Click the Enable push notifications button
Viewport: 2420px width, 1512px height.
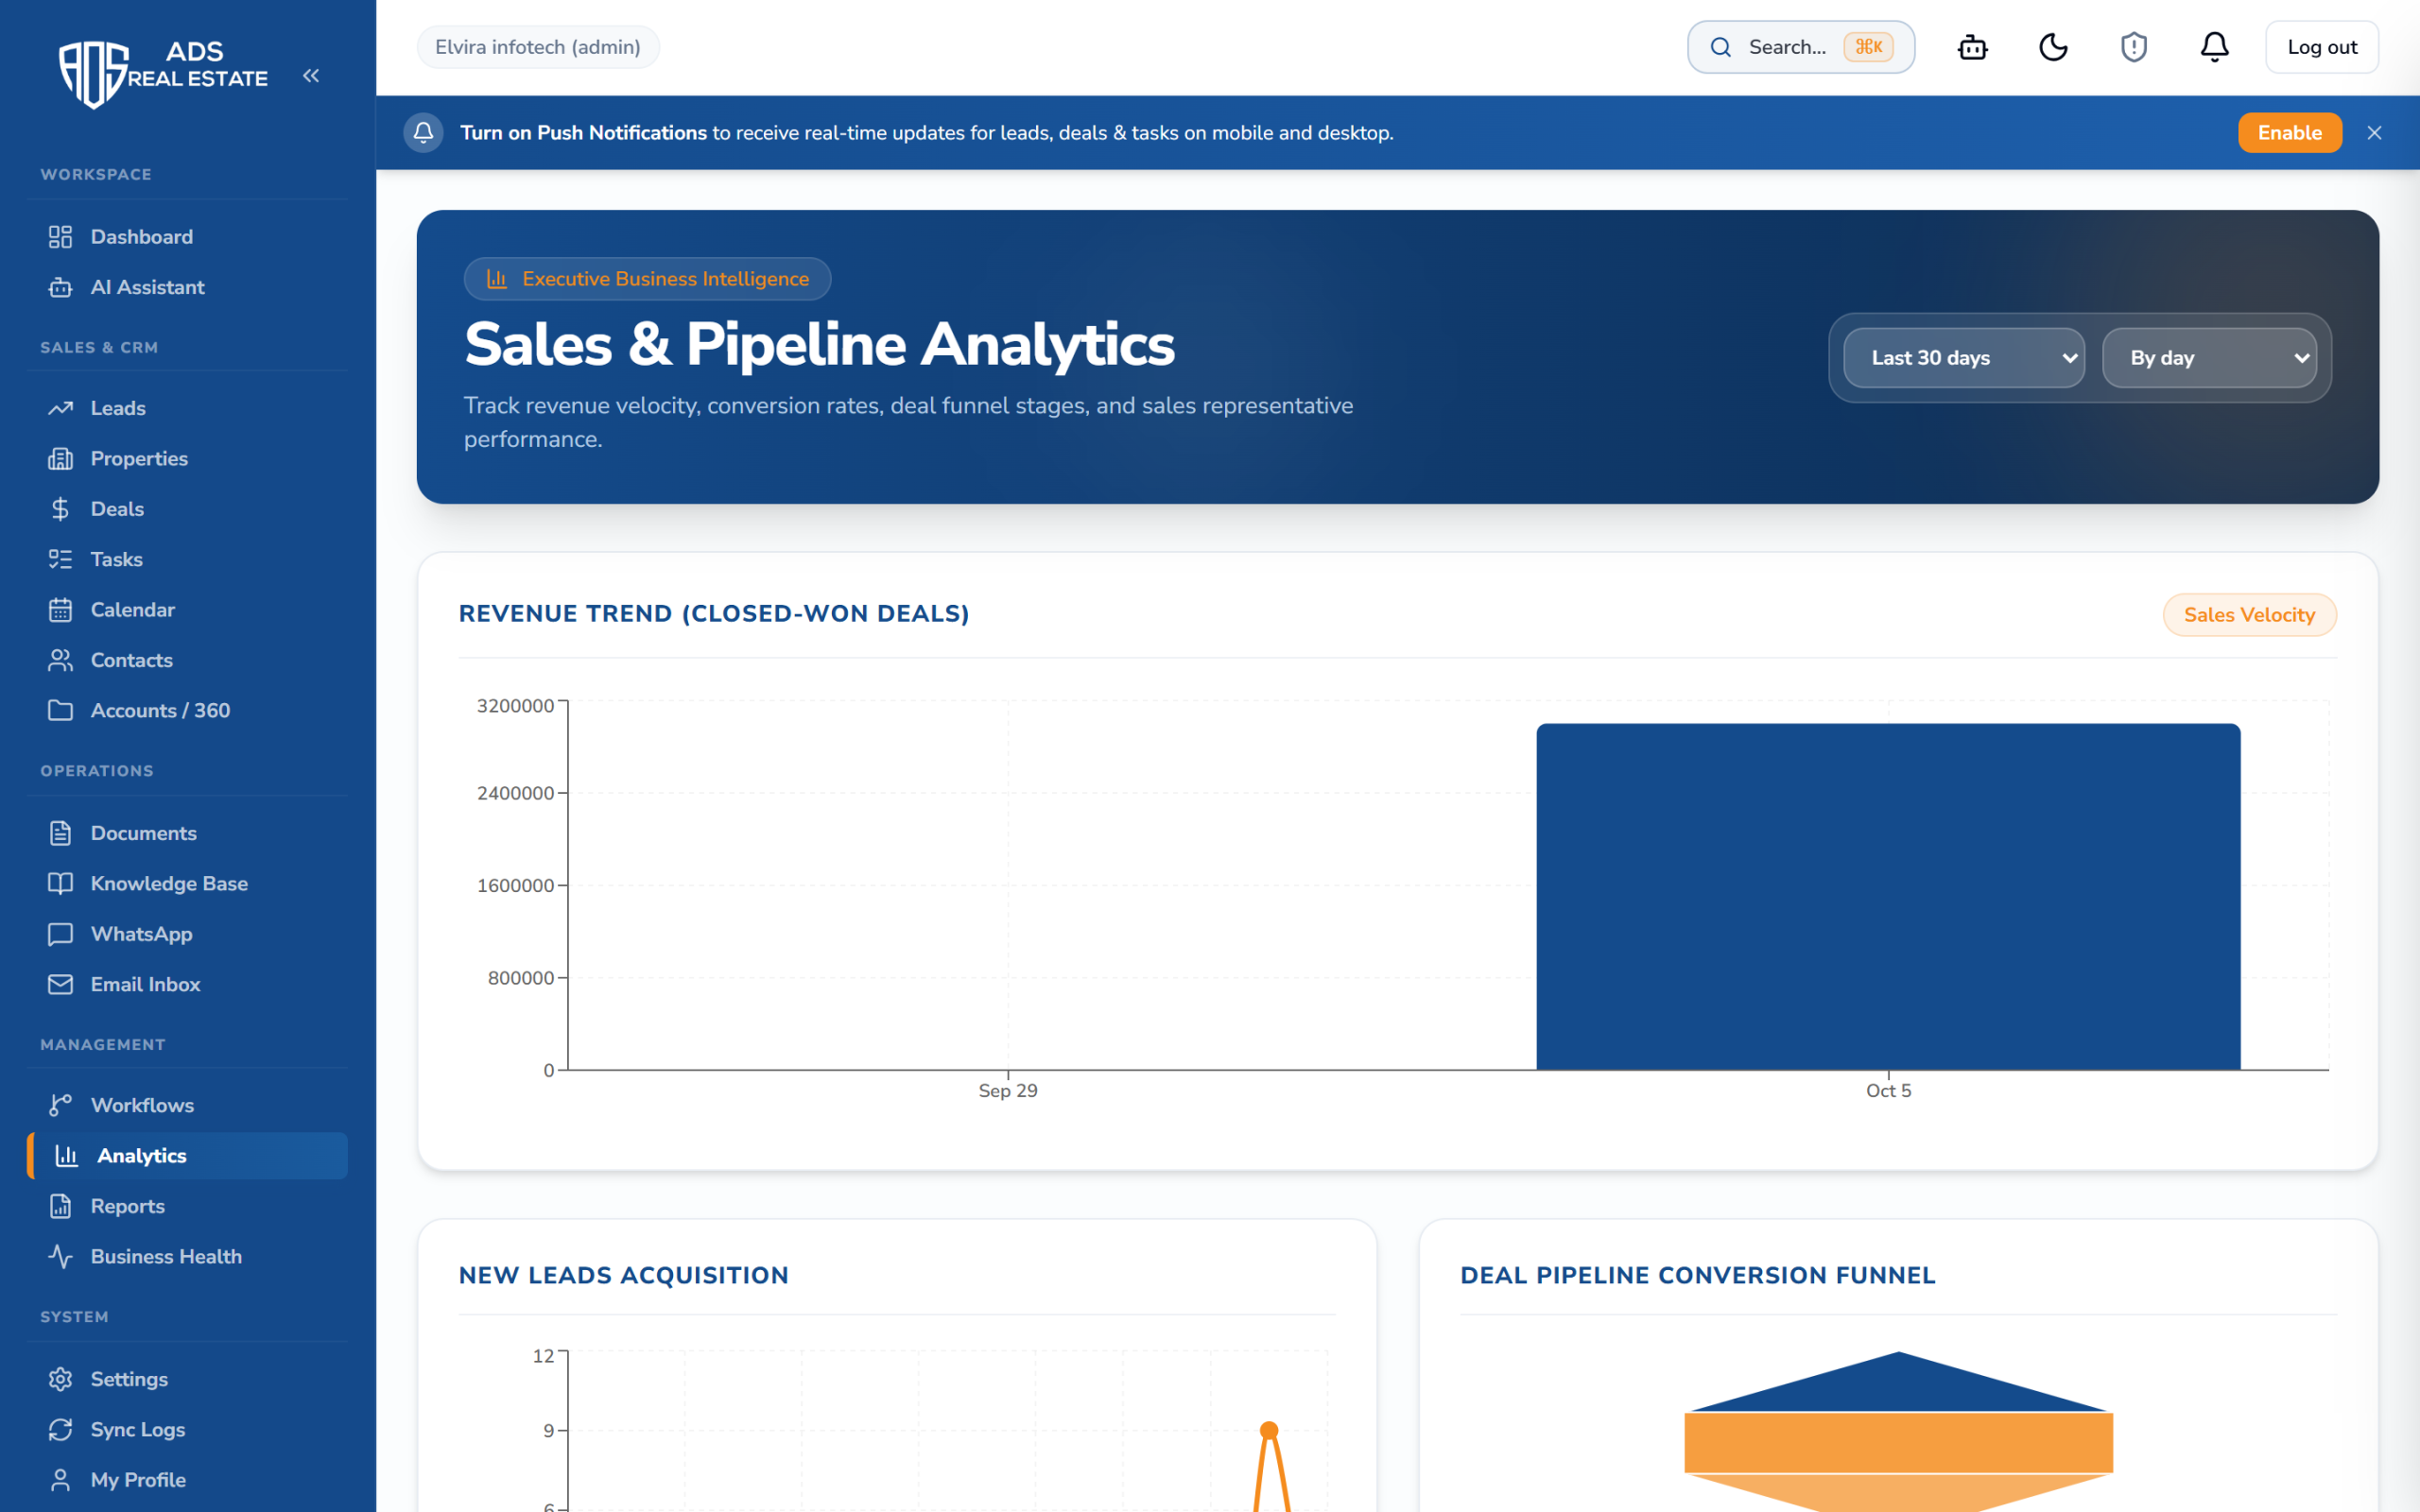(x=2289, y=133)
